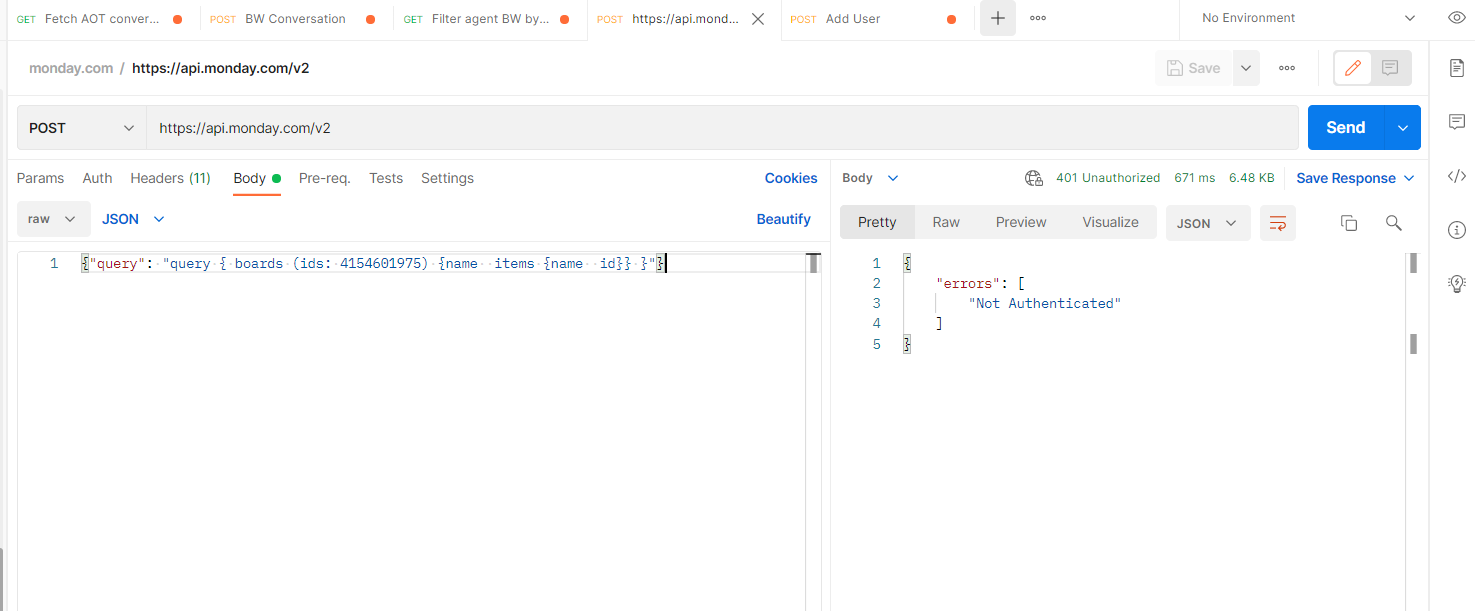Click the 6.48 KB response size

pos(1252,178)
